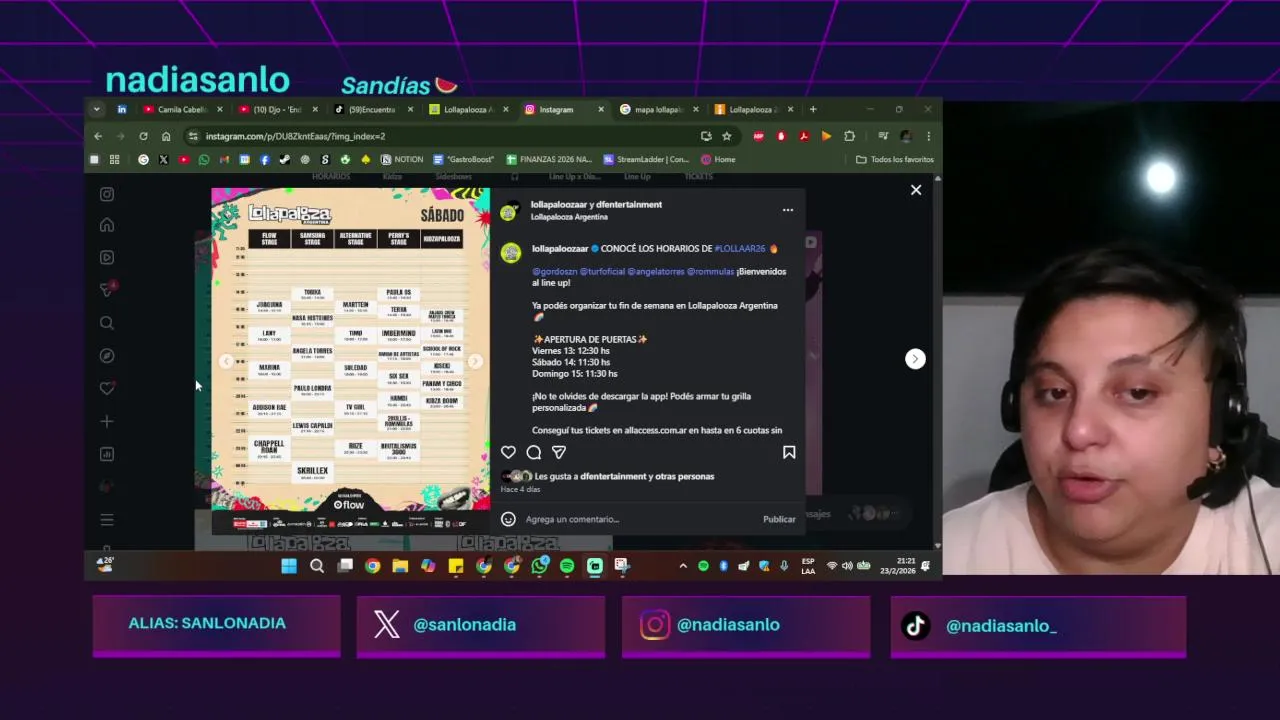Screen dimensions: 1280x720
Task: Focus the 'Agrega un comentario' field
Action: (x=640, y=519)
